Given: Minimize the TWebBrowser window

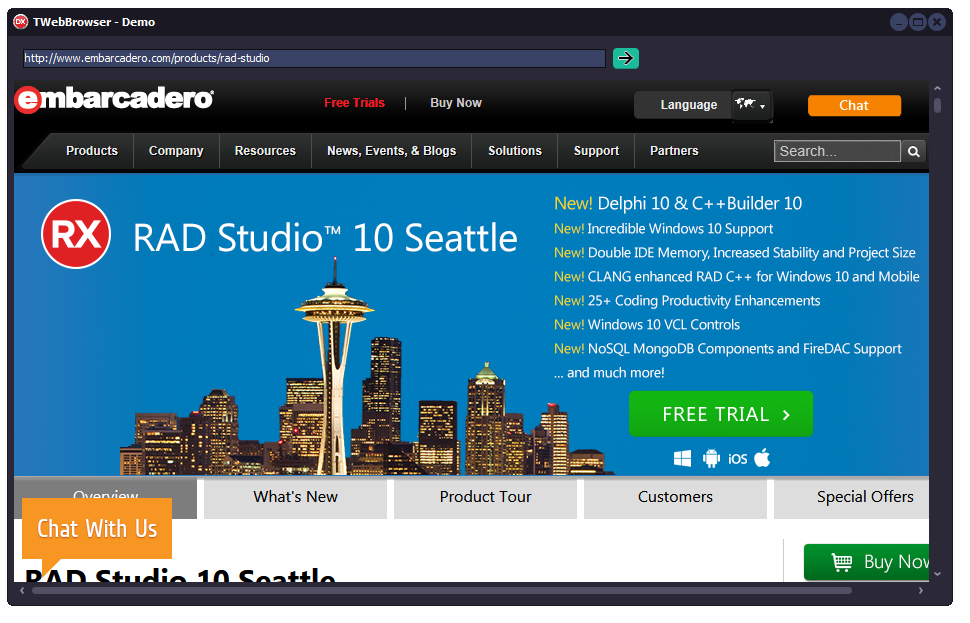Looking at the screenshot, I should (899, 22).
